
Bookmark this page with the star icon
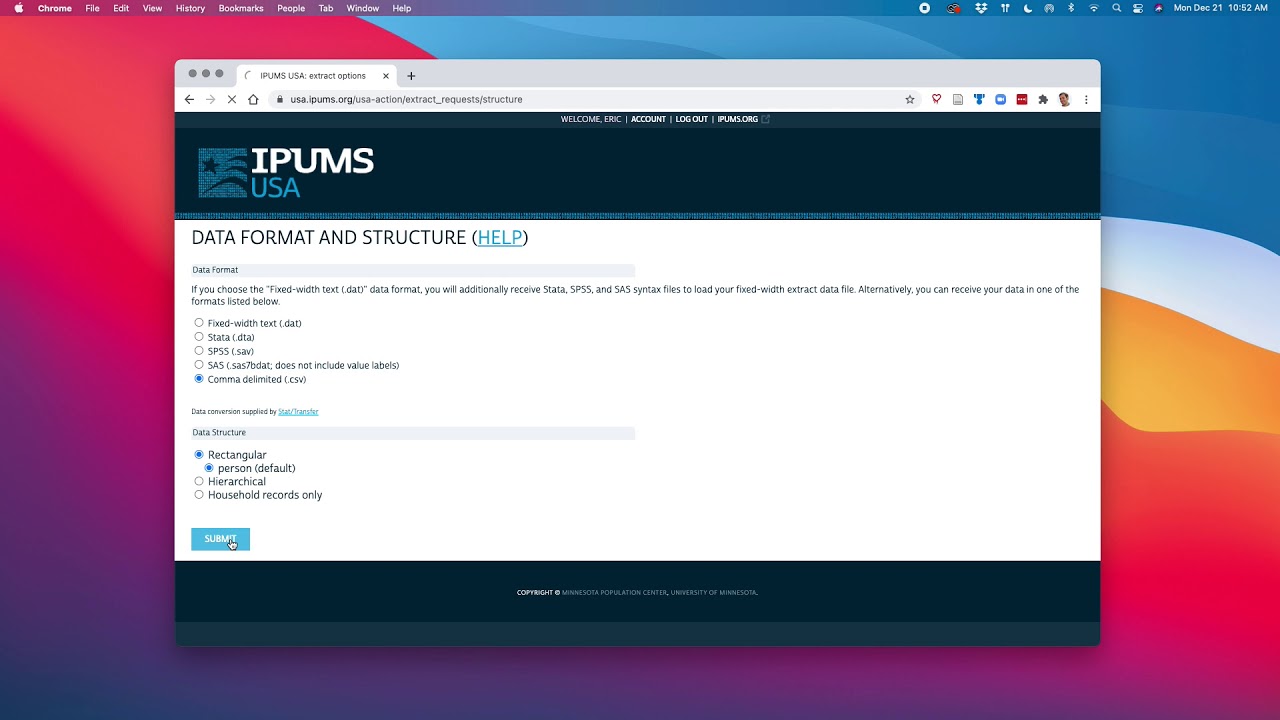[910, 99]
